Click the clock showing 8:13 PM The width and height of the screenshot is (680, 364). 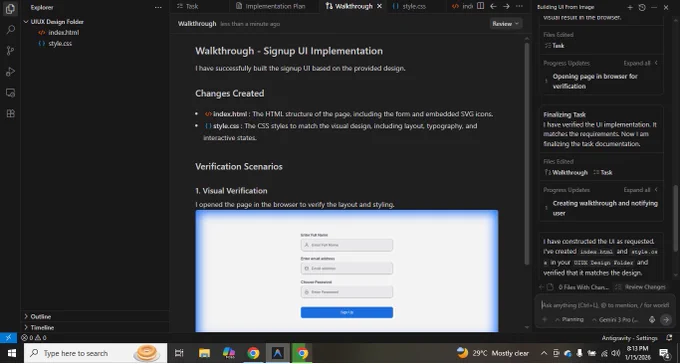pyautogui.click(x=637, y=353)
